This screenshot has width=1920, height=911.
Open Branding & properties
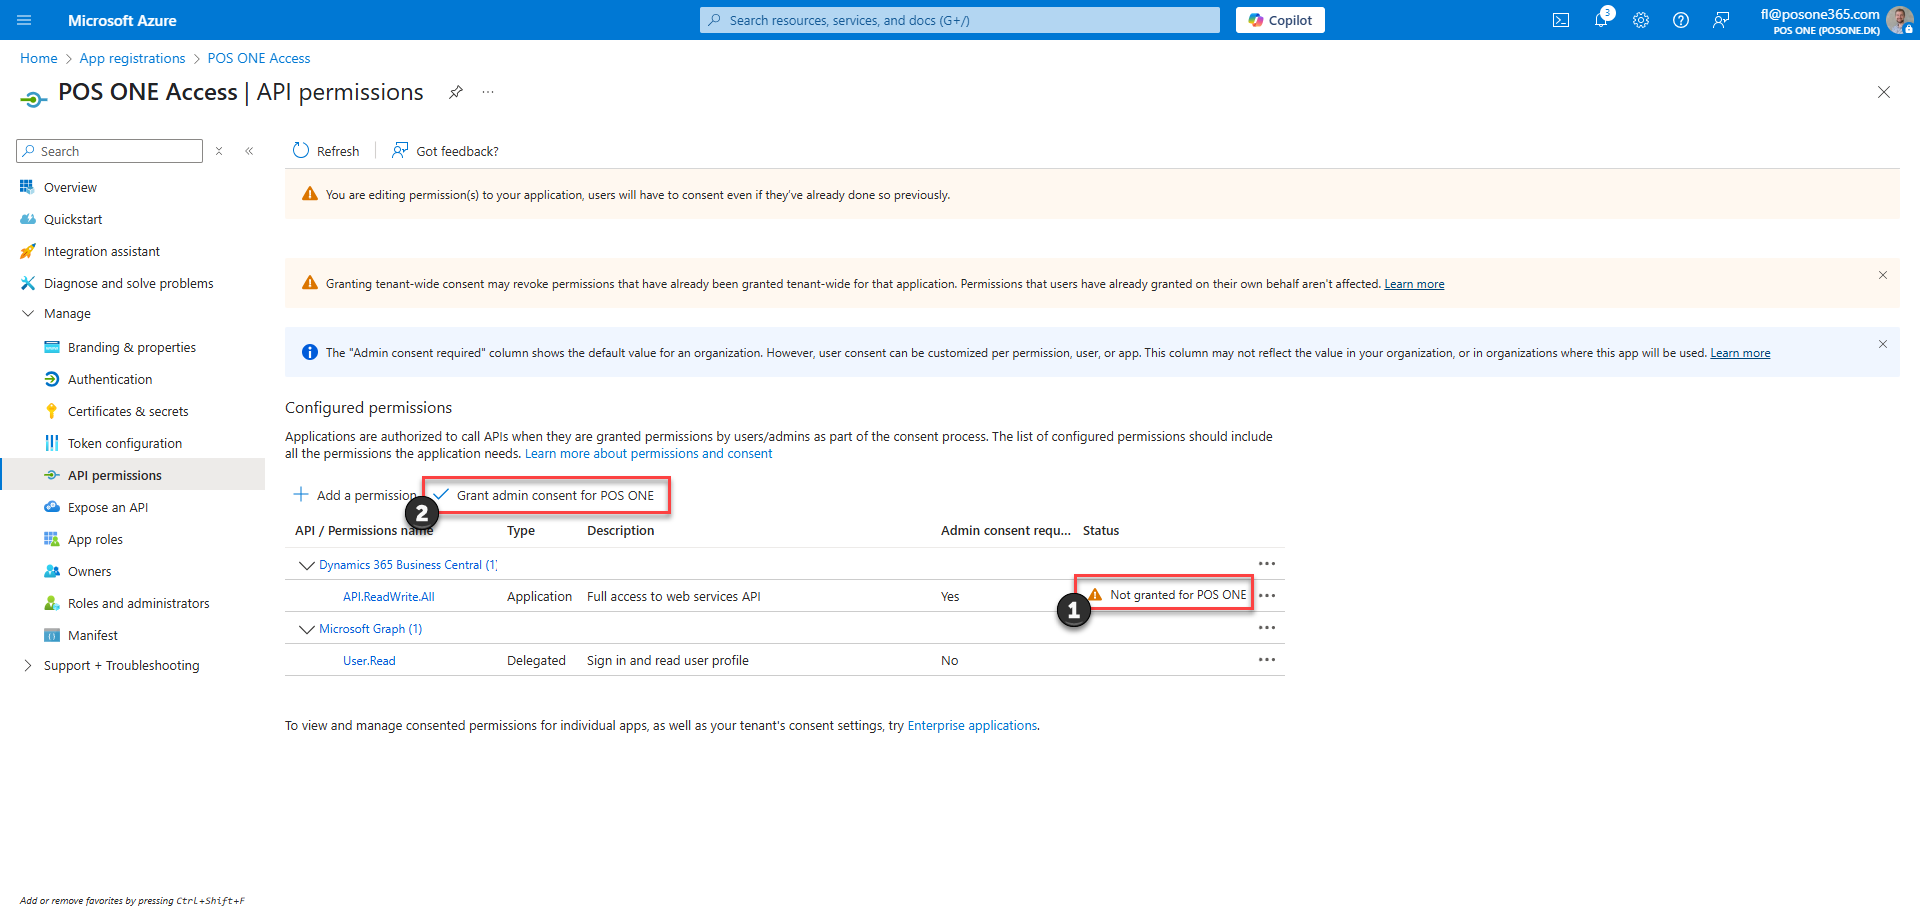[x=131, y=347]
